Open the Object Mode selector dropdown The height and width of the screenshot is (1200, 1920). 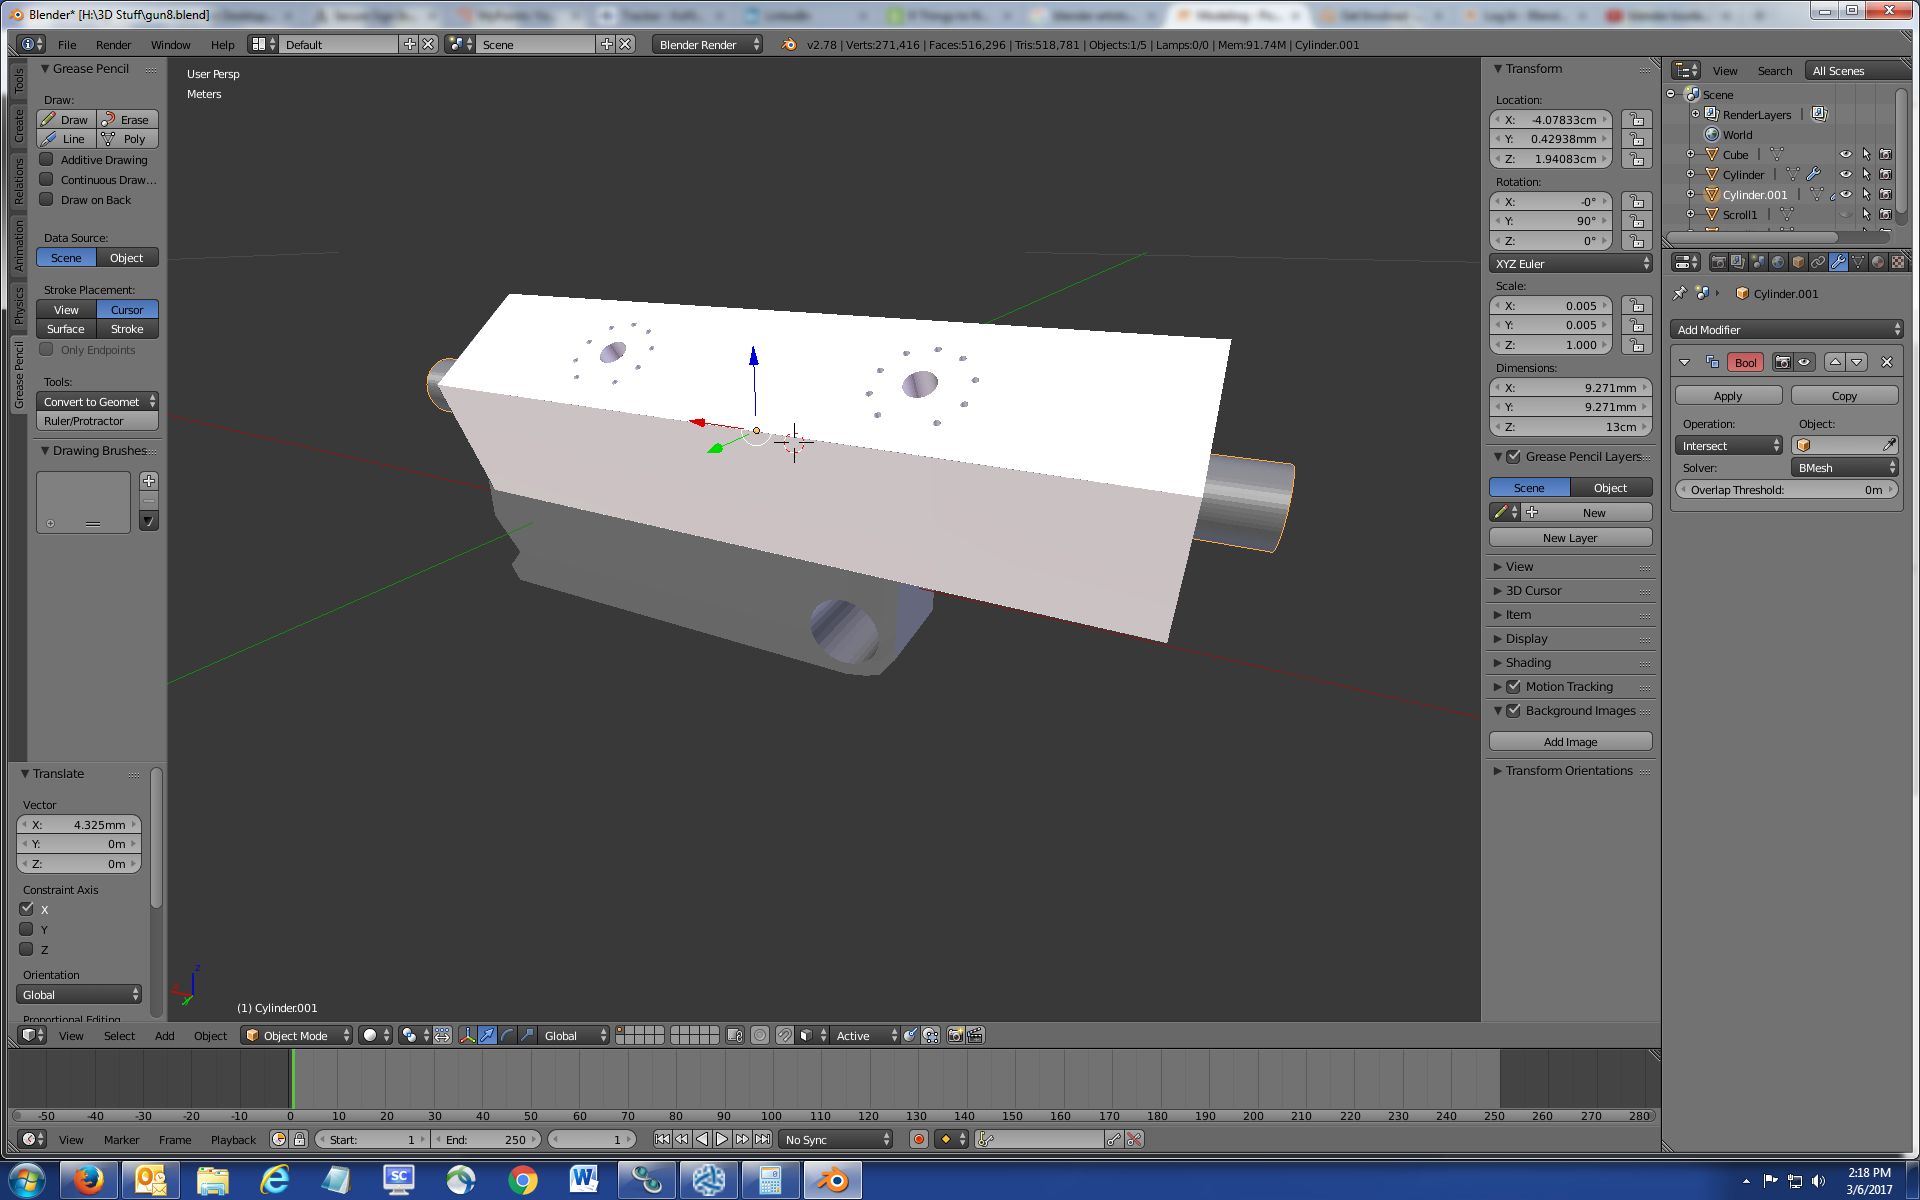[297, 1035]
